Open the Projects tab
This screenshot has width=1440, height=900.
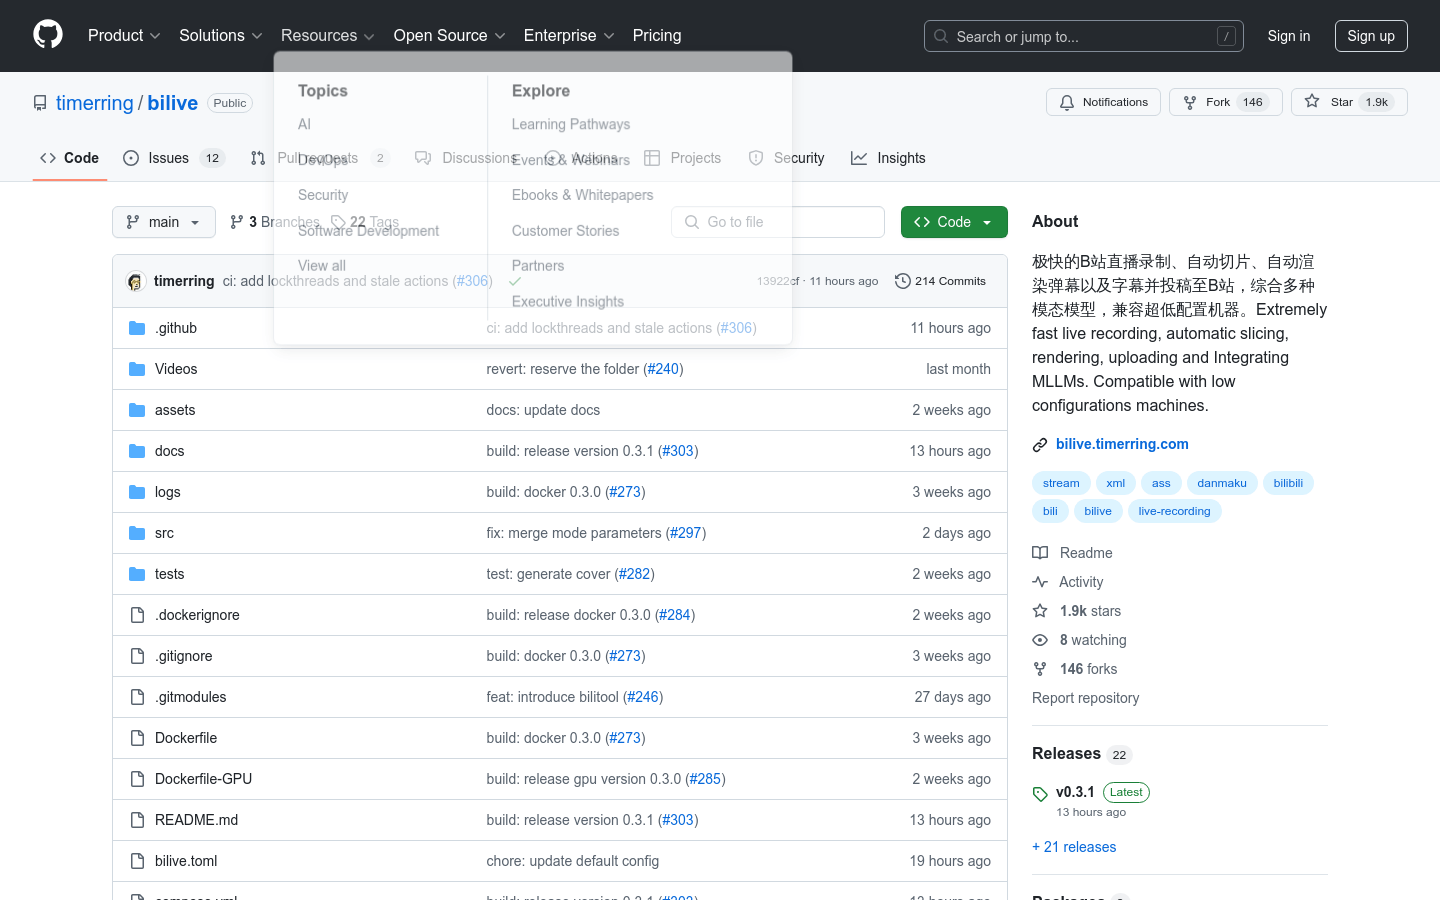683,158
